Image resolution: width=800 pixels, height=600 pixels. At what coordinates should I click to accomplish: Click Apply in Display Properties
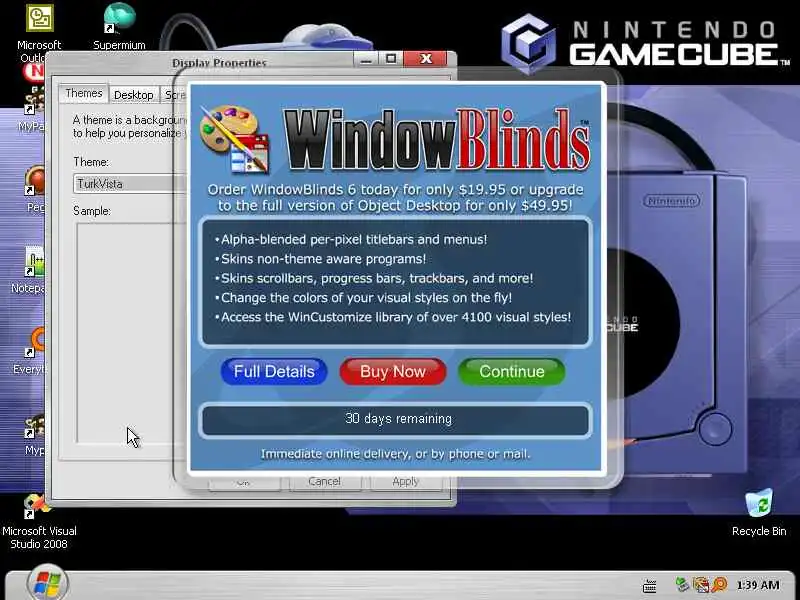point(406,482)
